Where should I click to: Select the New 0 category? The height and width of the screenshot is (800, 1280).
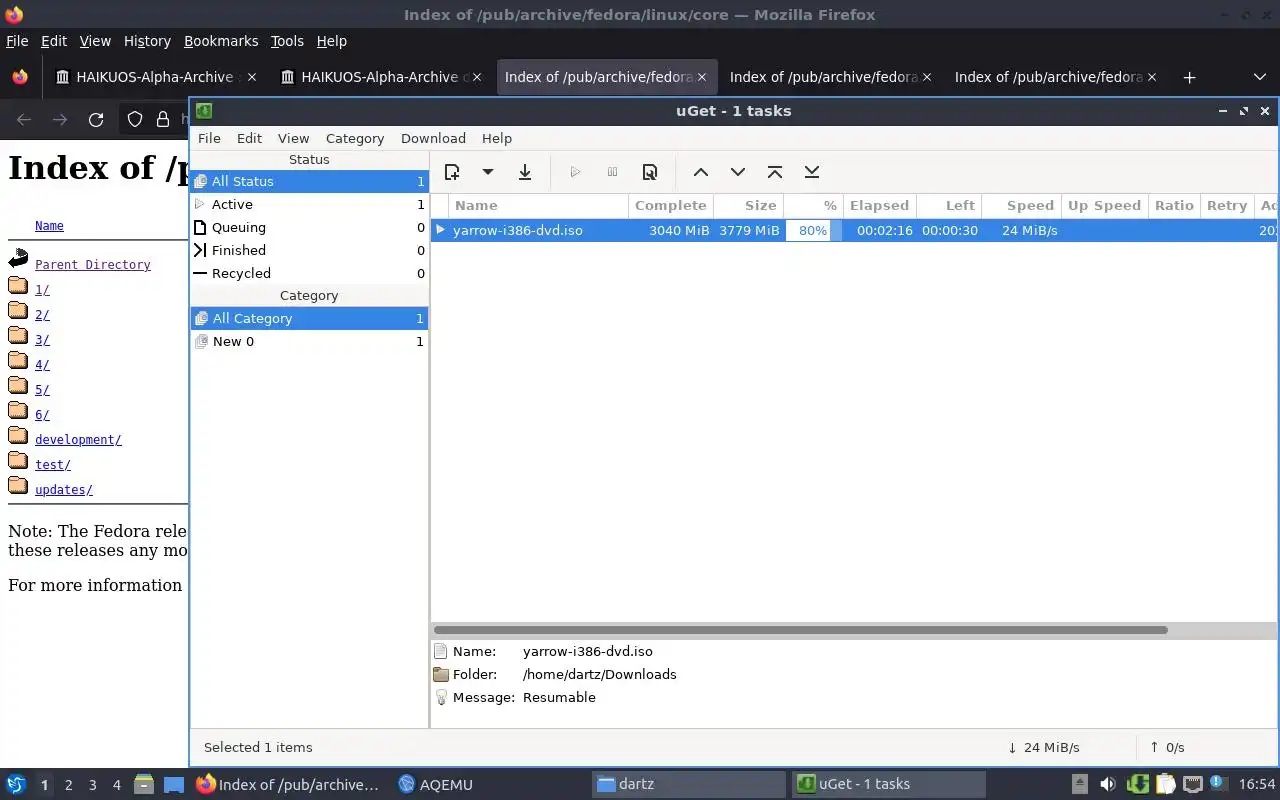[309, 341]
